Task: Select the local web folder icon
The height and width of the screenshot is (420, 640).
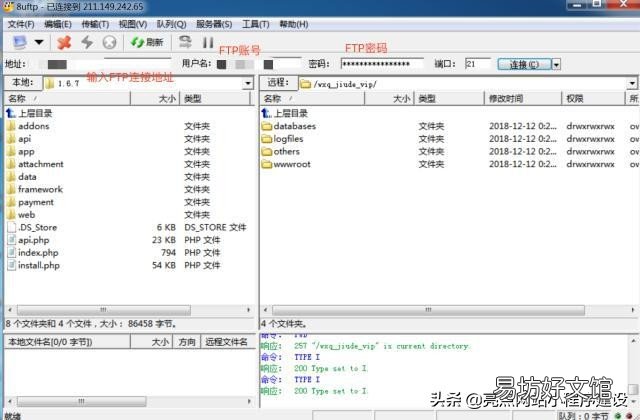Action: point(11,214)
